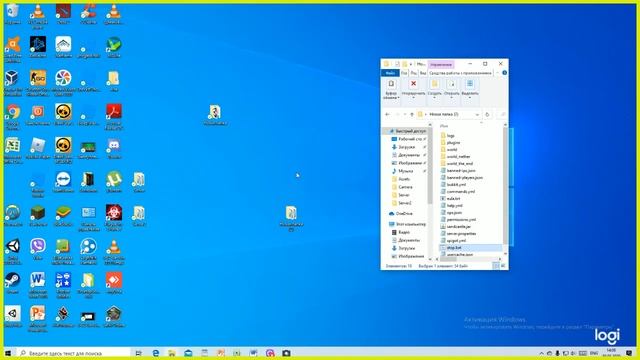Image resolution: width=640 pixels, height=360 pixels.
Task: Collapse the Explorer ribbon with the chevron
Action: point(498,73)
